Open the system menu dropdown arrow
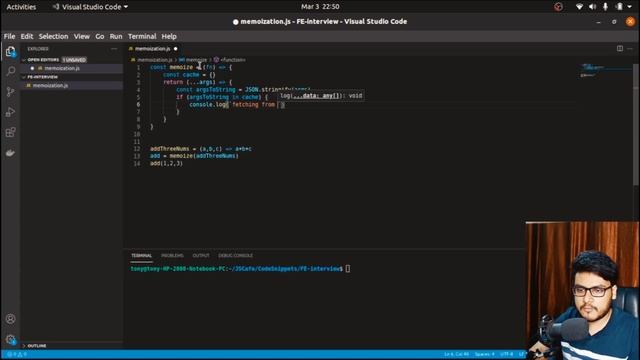This screenshot has width=640, height=360. coord(630,7)
